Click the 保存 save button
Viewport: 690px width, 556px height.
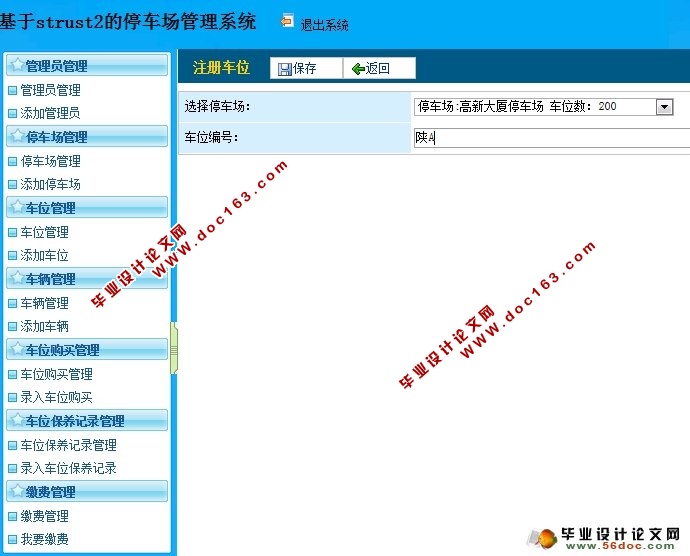[x=306, y=68]
